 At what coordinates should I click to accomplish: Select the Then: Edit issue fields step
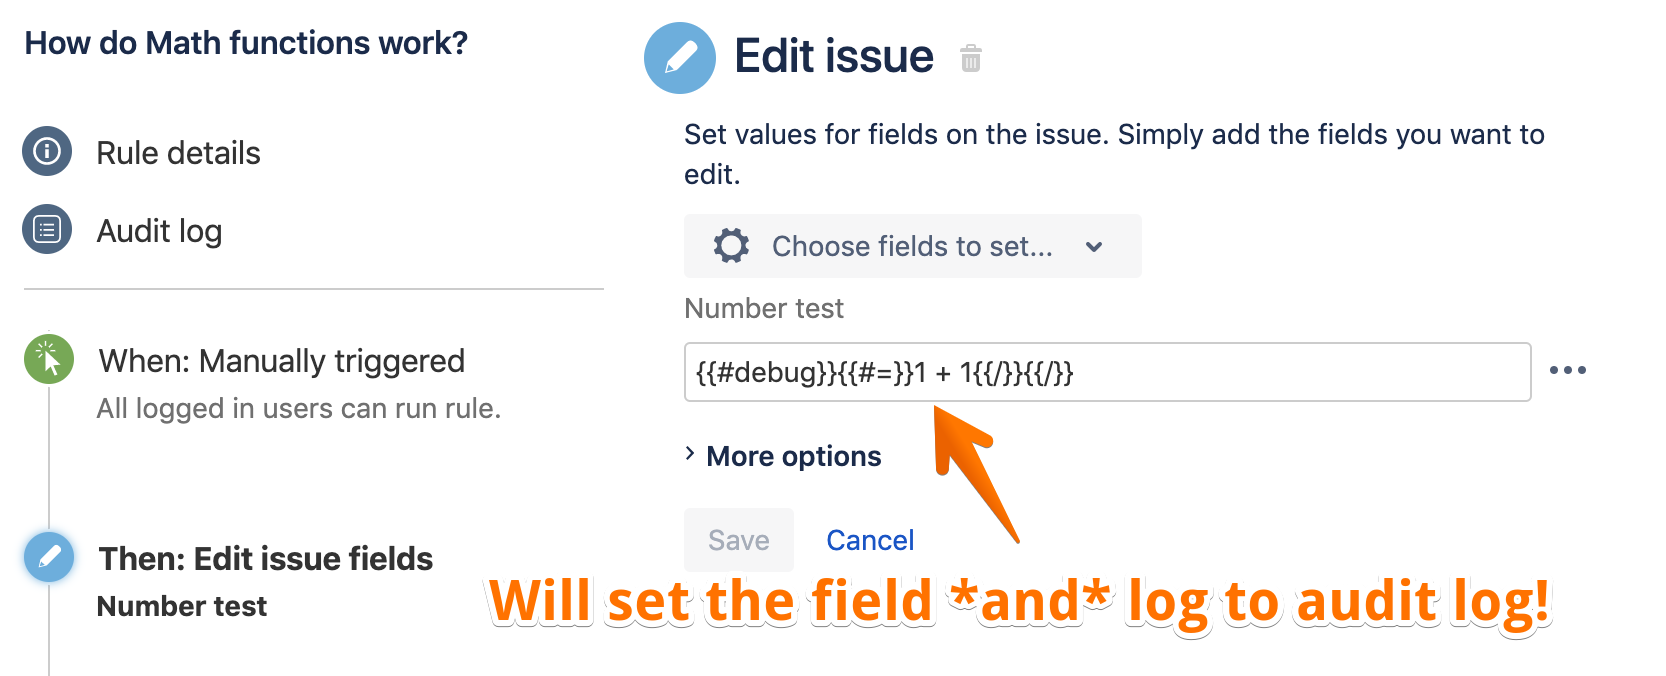265,559
